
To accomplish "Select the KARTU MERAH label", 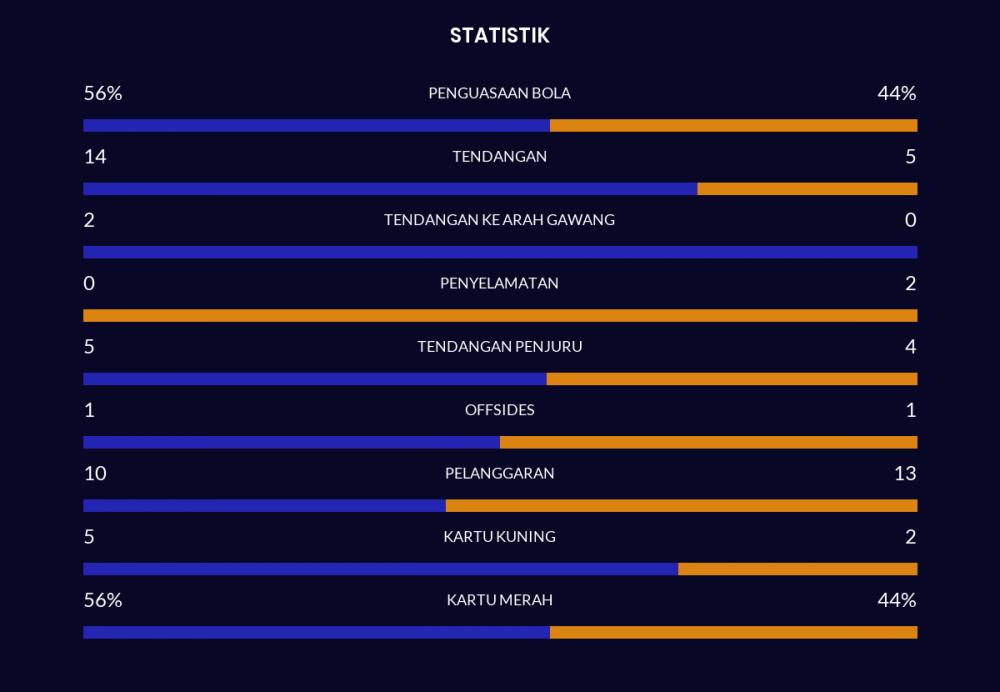I will point(499,600).
